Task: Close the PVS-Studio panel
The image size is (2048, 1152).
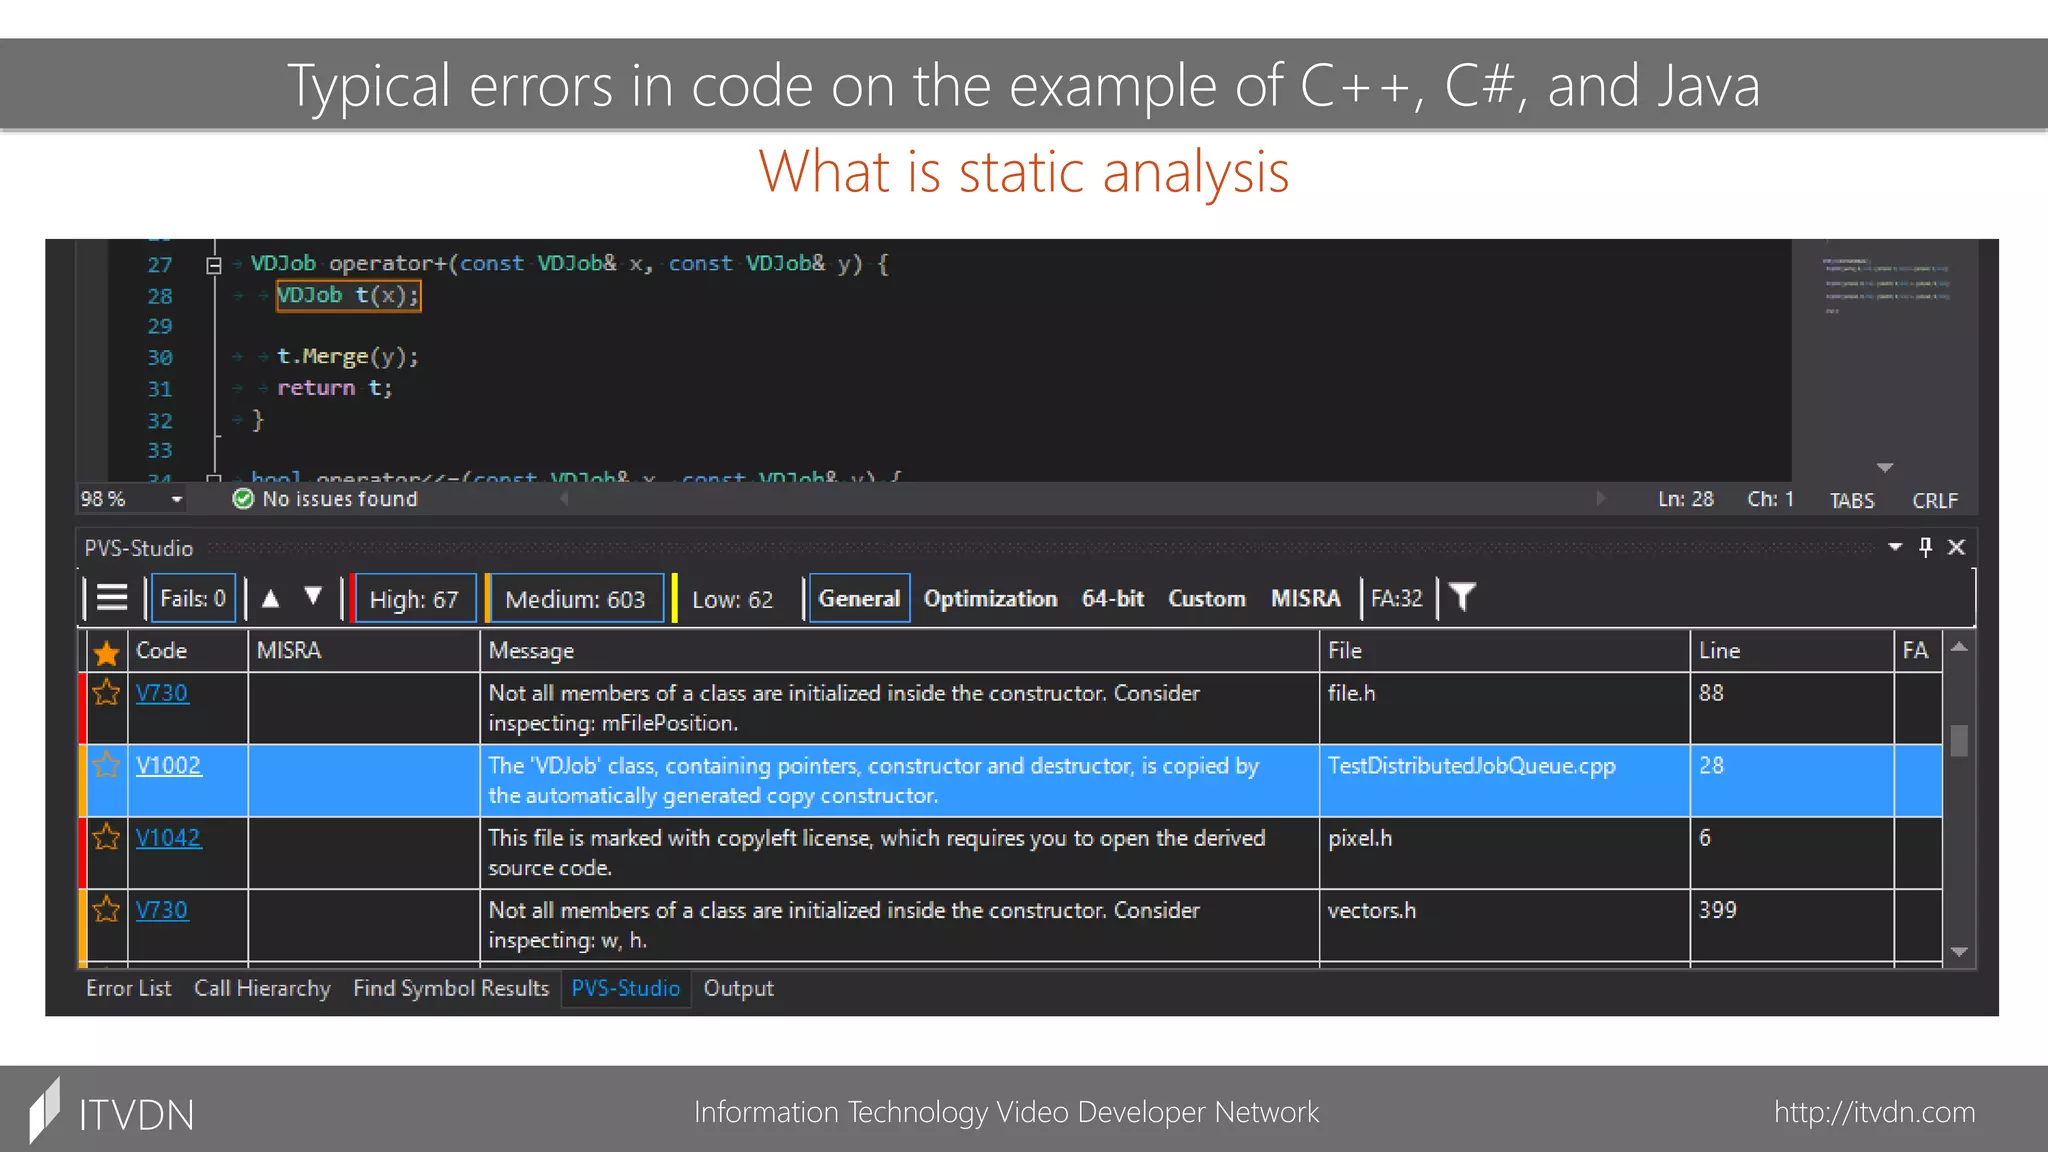Action: tap(1957, 547)
